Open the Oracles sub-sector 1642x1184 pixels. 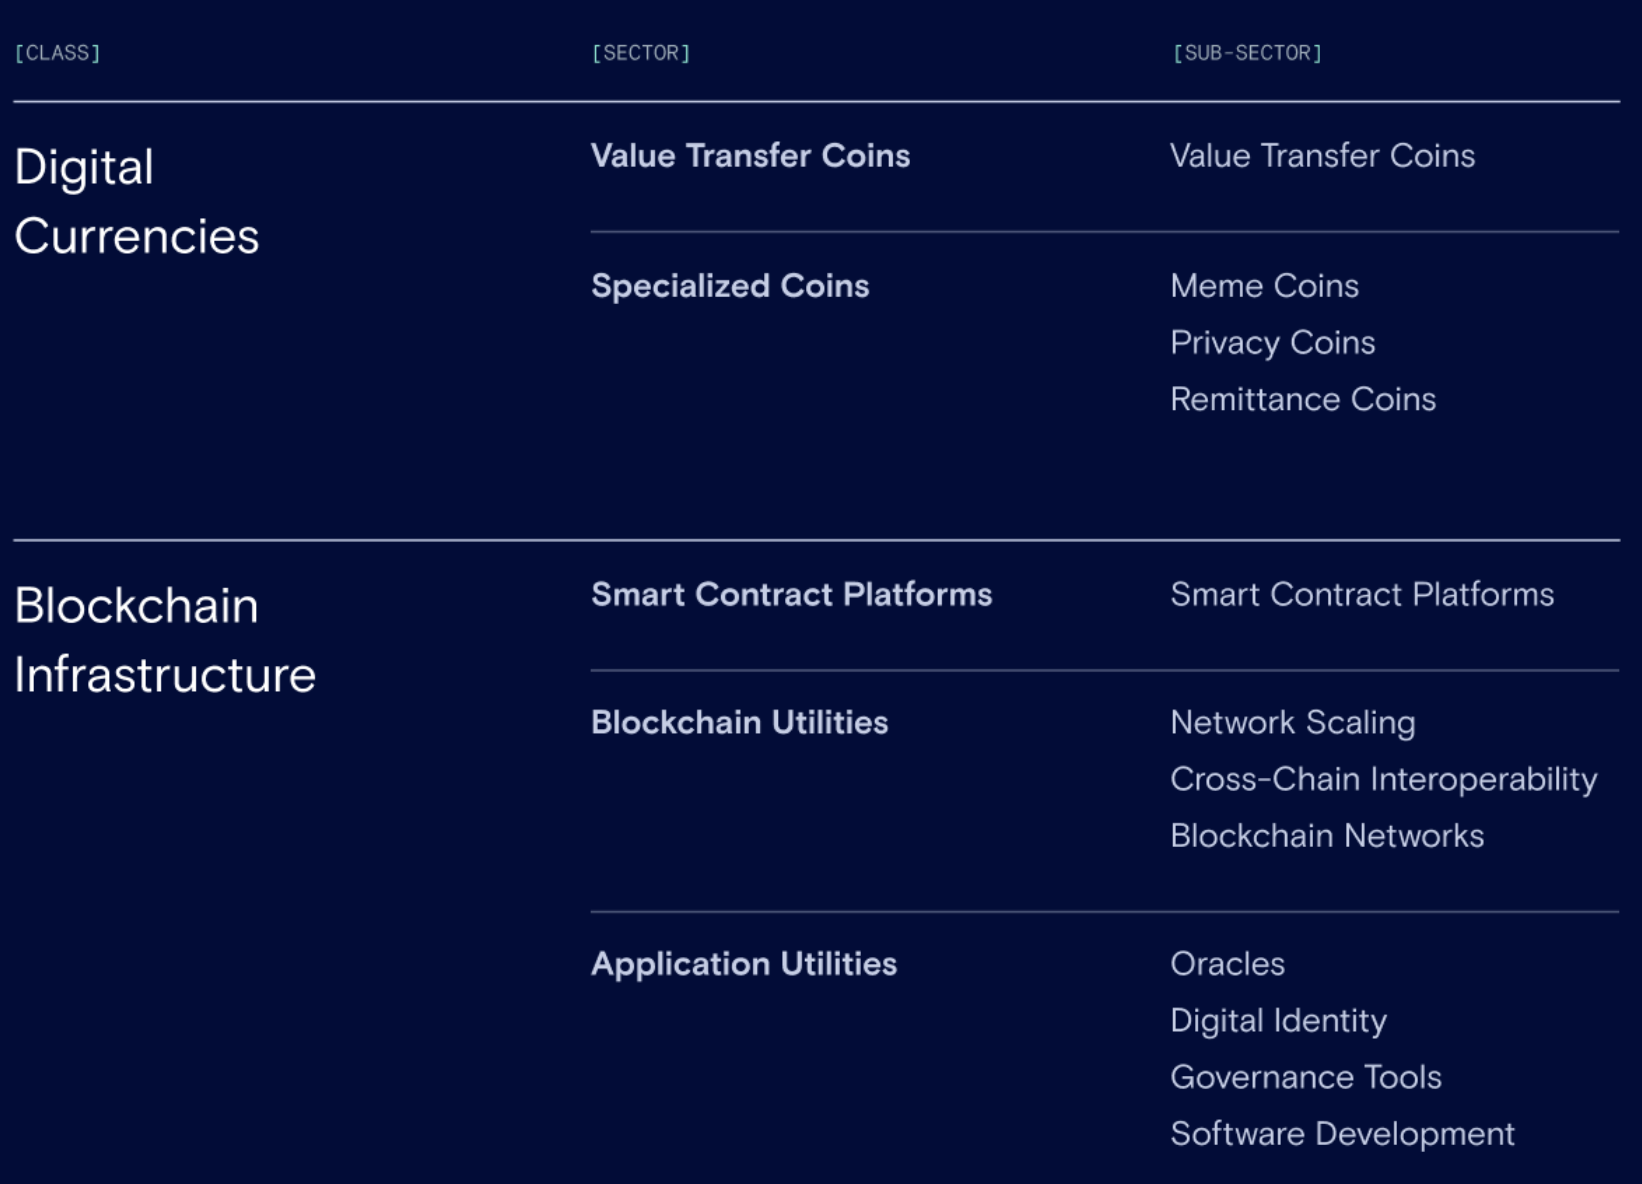(1227, 964)
